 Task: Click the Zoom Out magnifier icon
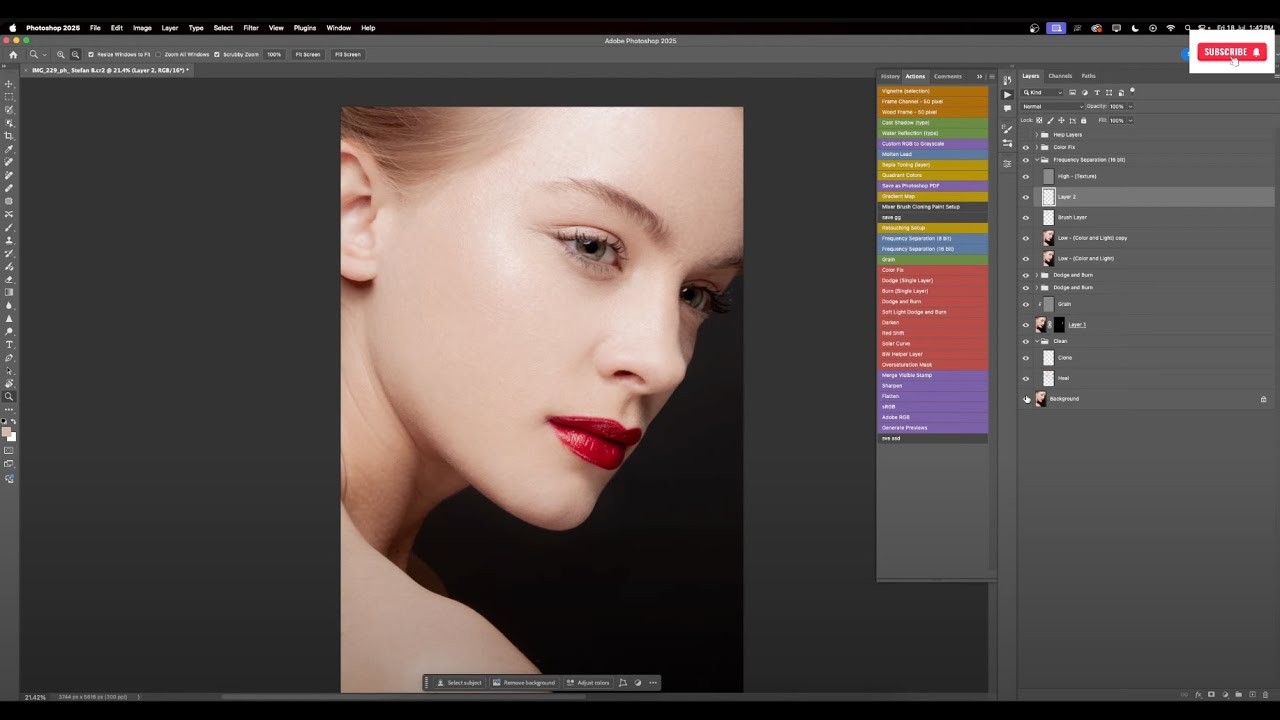point(75,54)
